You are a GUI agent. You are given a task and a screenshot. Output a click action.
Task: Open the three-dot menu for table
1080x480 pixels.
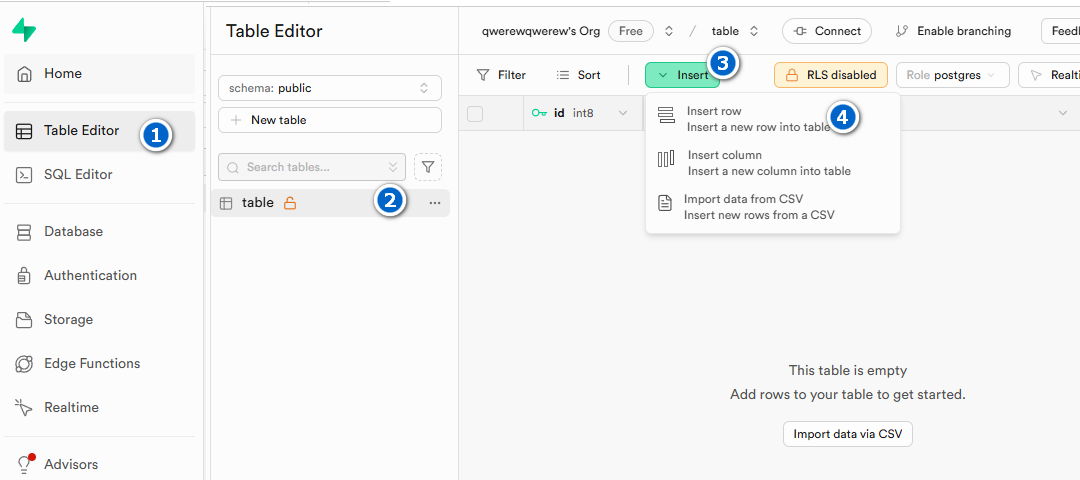tap(434, 203)
